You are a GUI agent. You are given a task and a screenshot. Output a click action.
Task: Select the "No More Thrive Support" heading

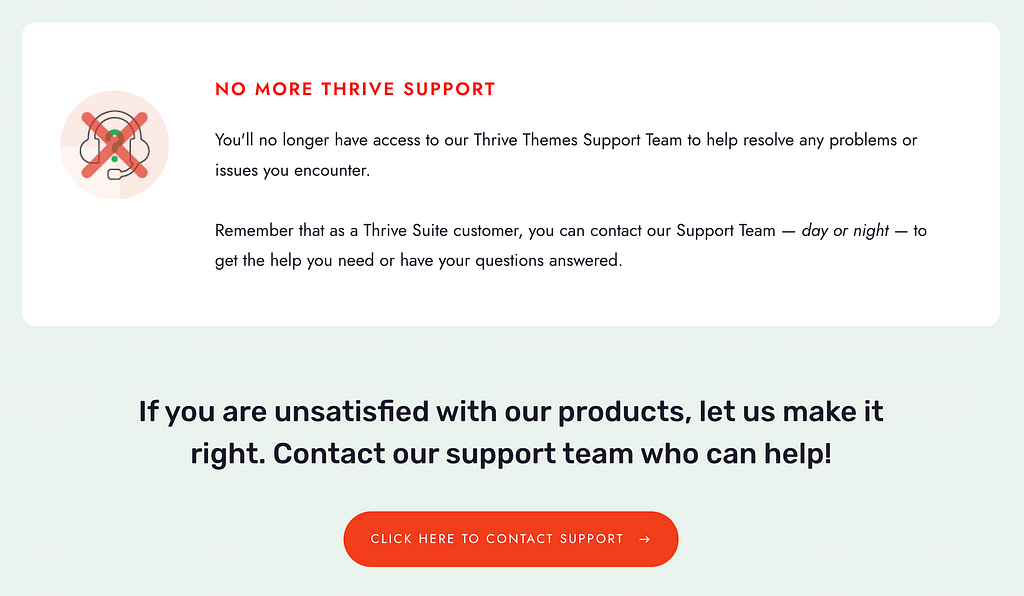click(355, 89)
